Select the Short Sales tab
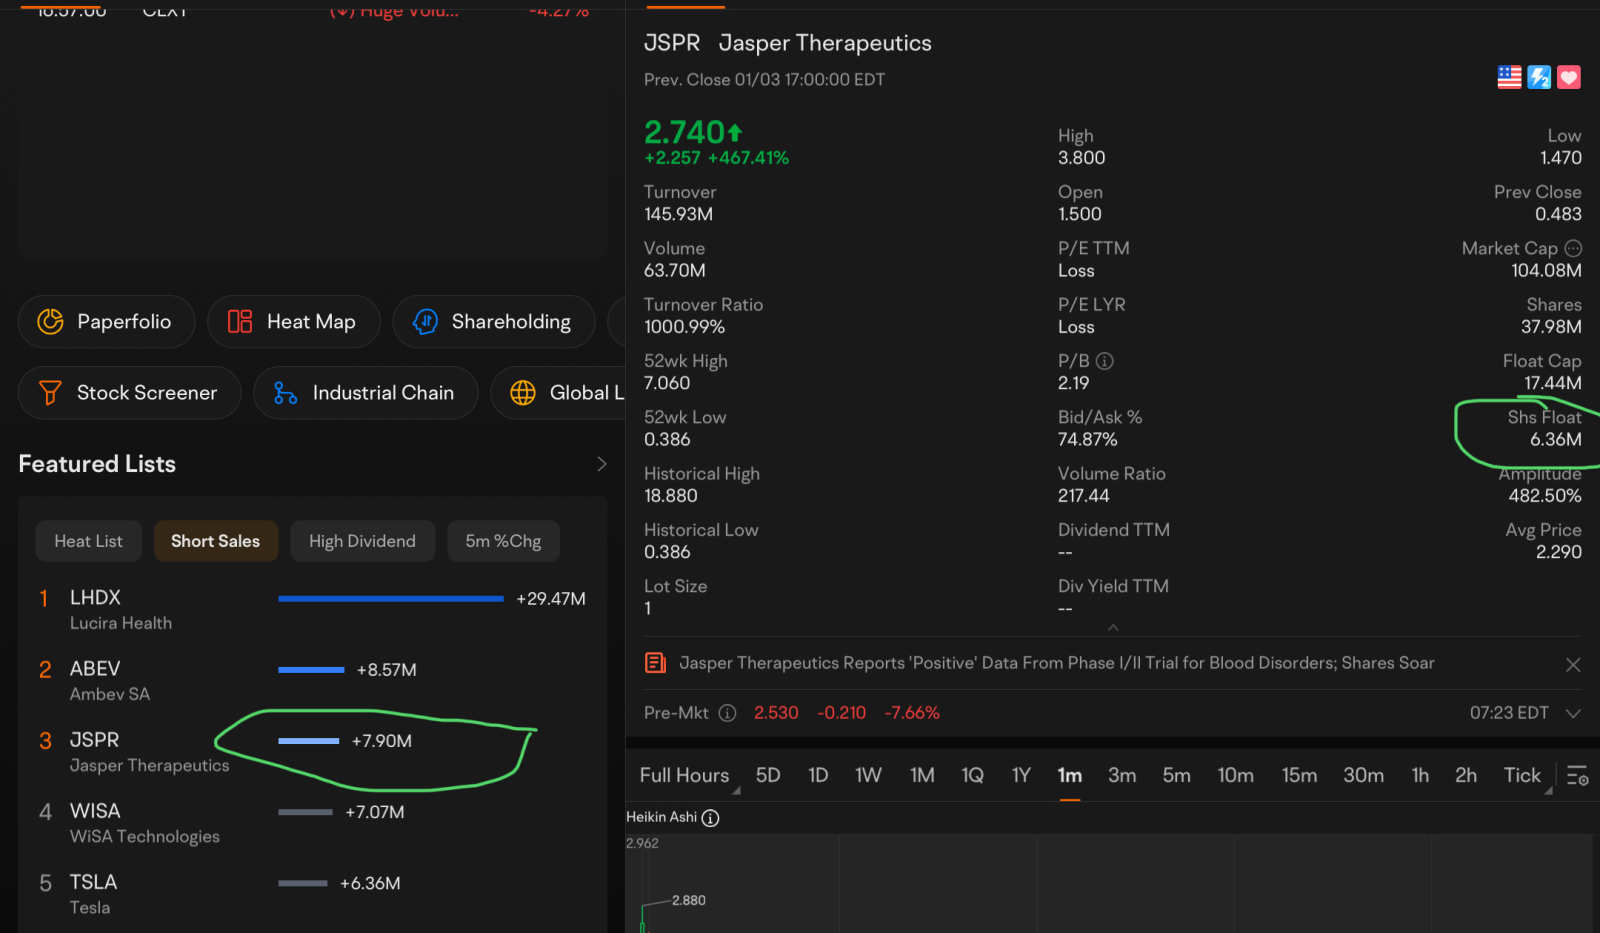 click(x=215, y=541)
